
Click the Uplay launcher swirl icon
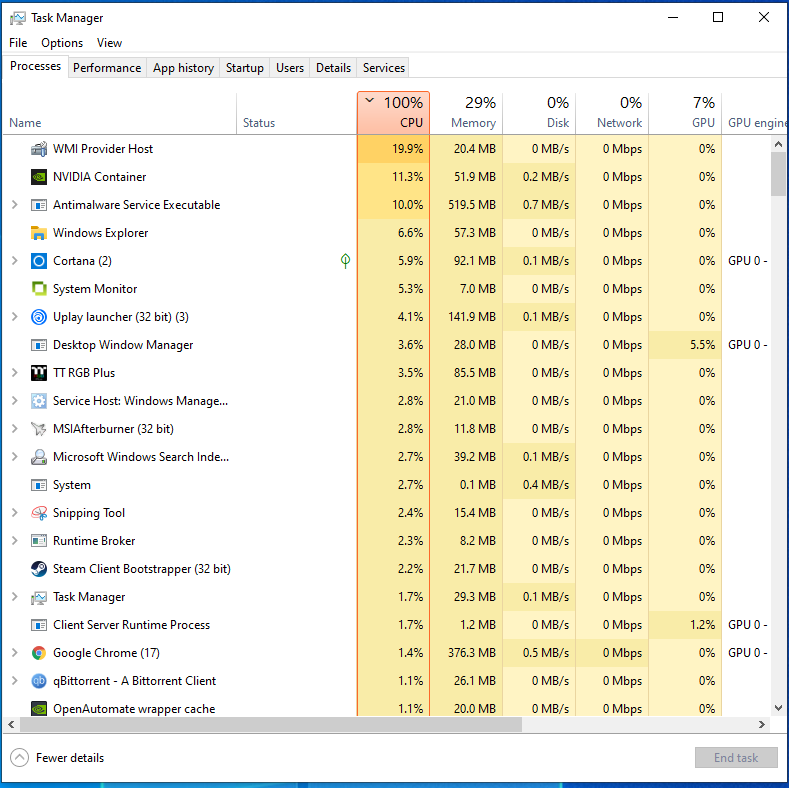pyautogui.click(x=39, y=317)
